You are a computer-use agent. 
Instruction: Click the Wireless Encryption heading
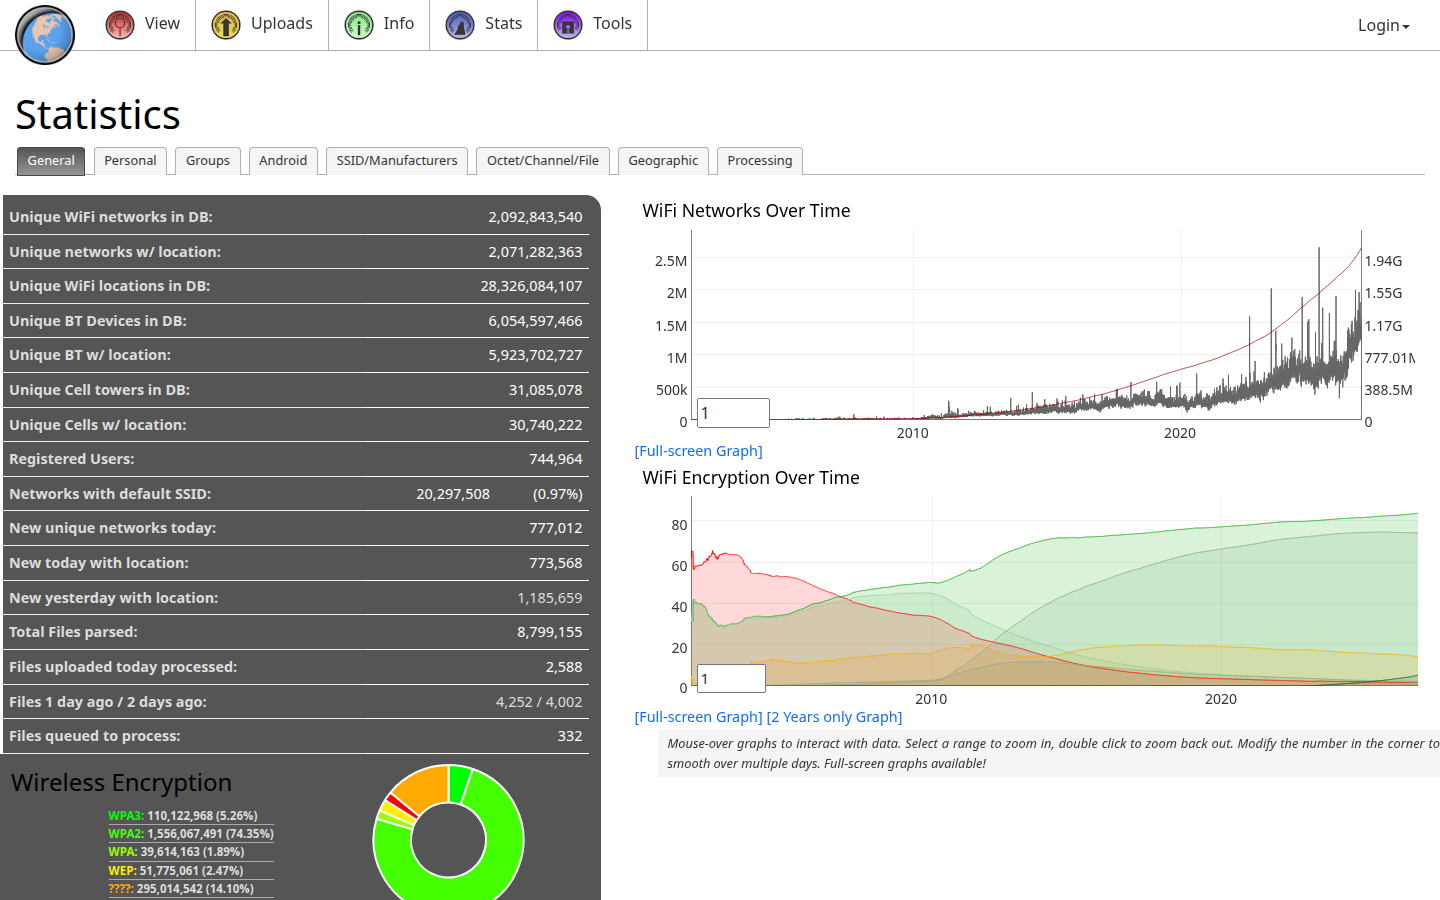pyautogui.click(x=121, y=783)
